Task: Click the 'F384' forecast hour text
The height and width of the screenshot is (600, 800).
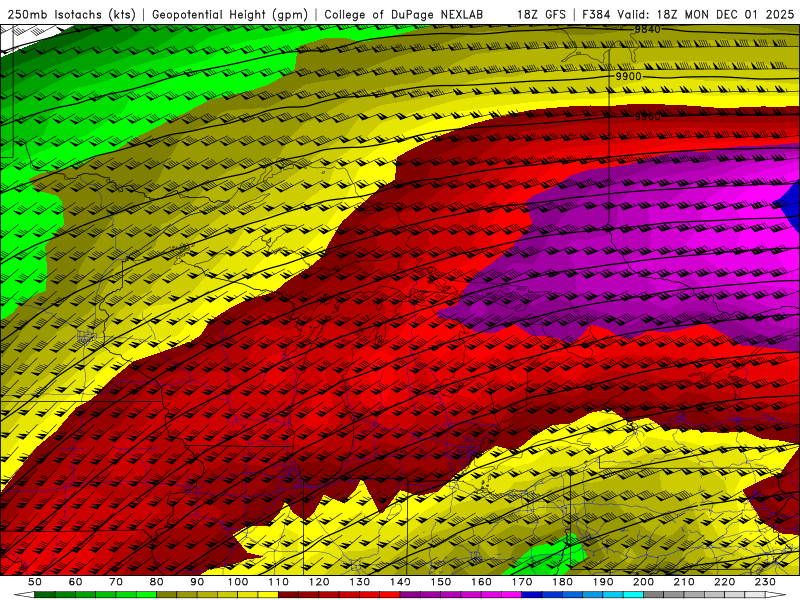Action: point(596,15)
